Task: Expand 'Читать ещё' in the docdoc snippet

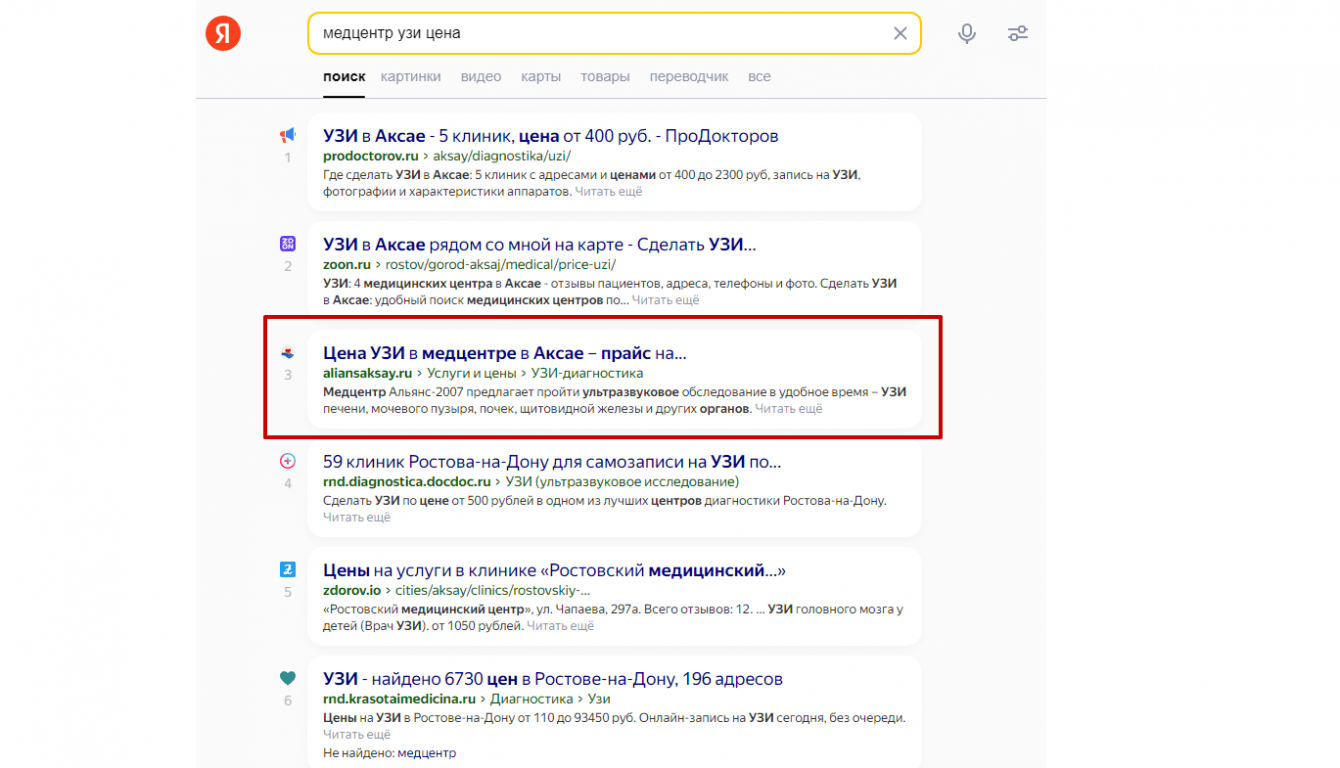Action: click(357, 517)
